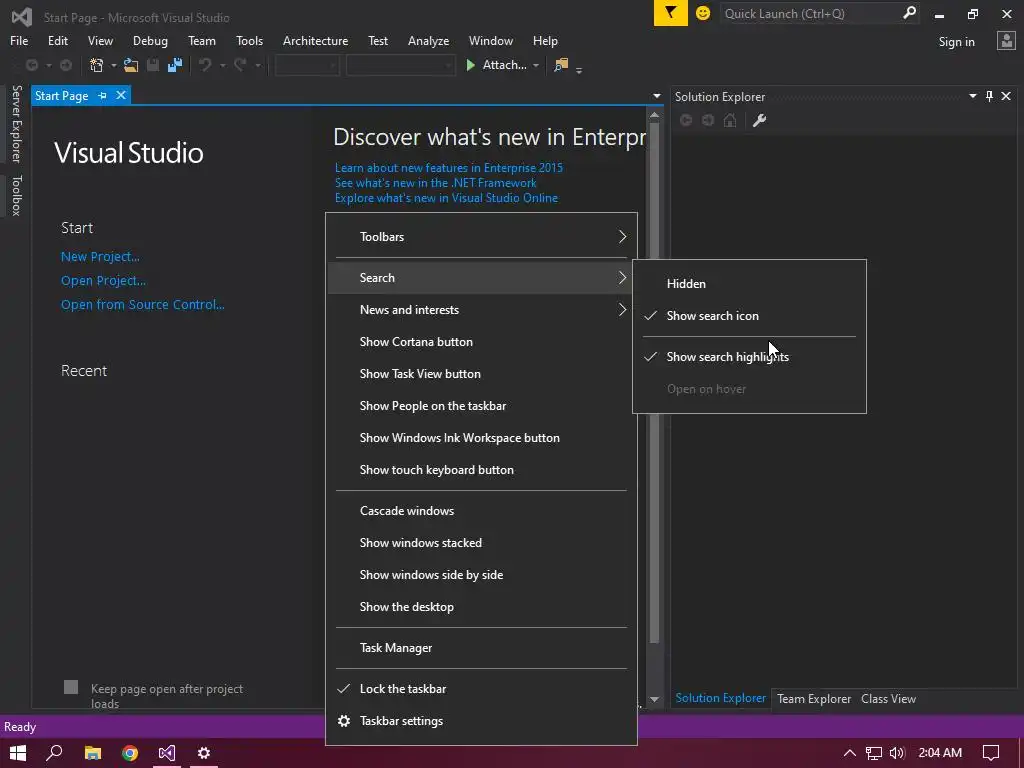Viewport: 1024px width, 768px height.
Task: Click the Redo arrow icon in toolbar
Action: [240, 65]
